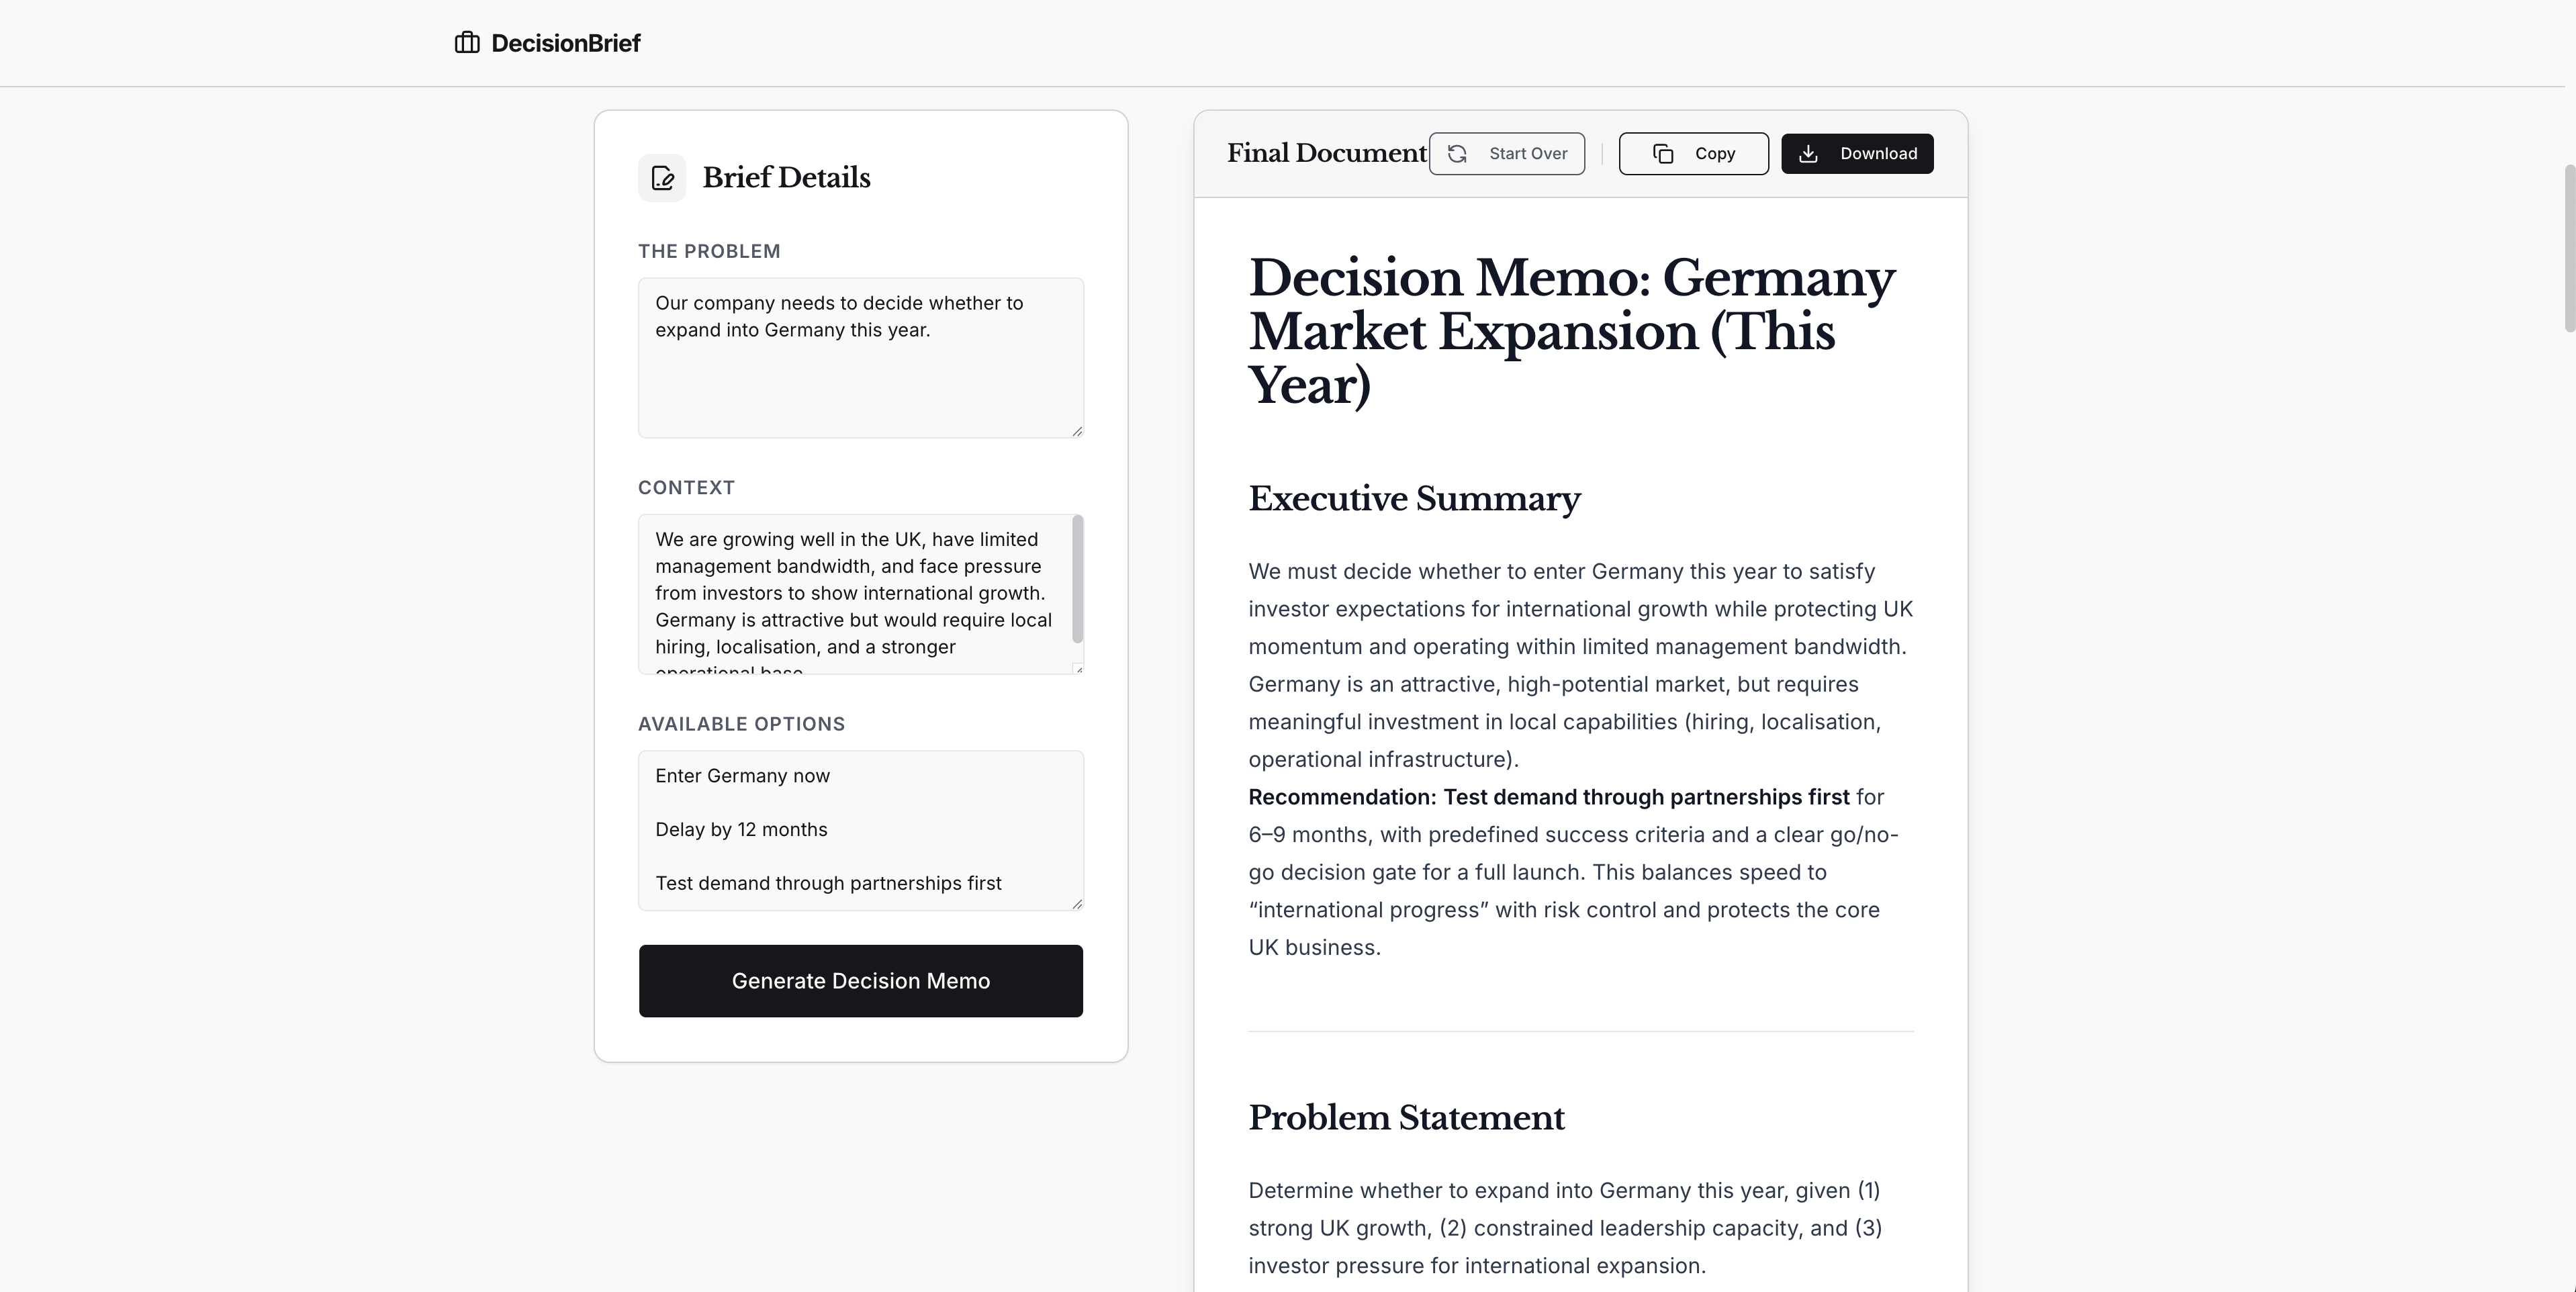Screen dimensions: 2576x1292
Task: Click the download-arrow icon in the Download button
Action: tap(1808, 153)
